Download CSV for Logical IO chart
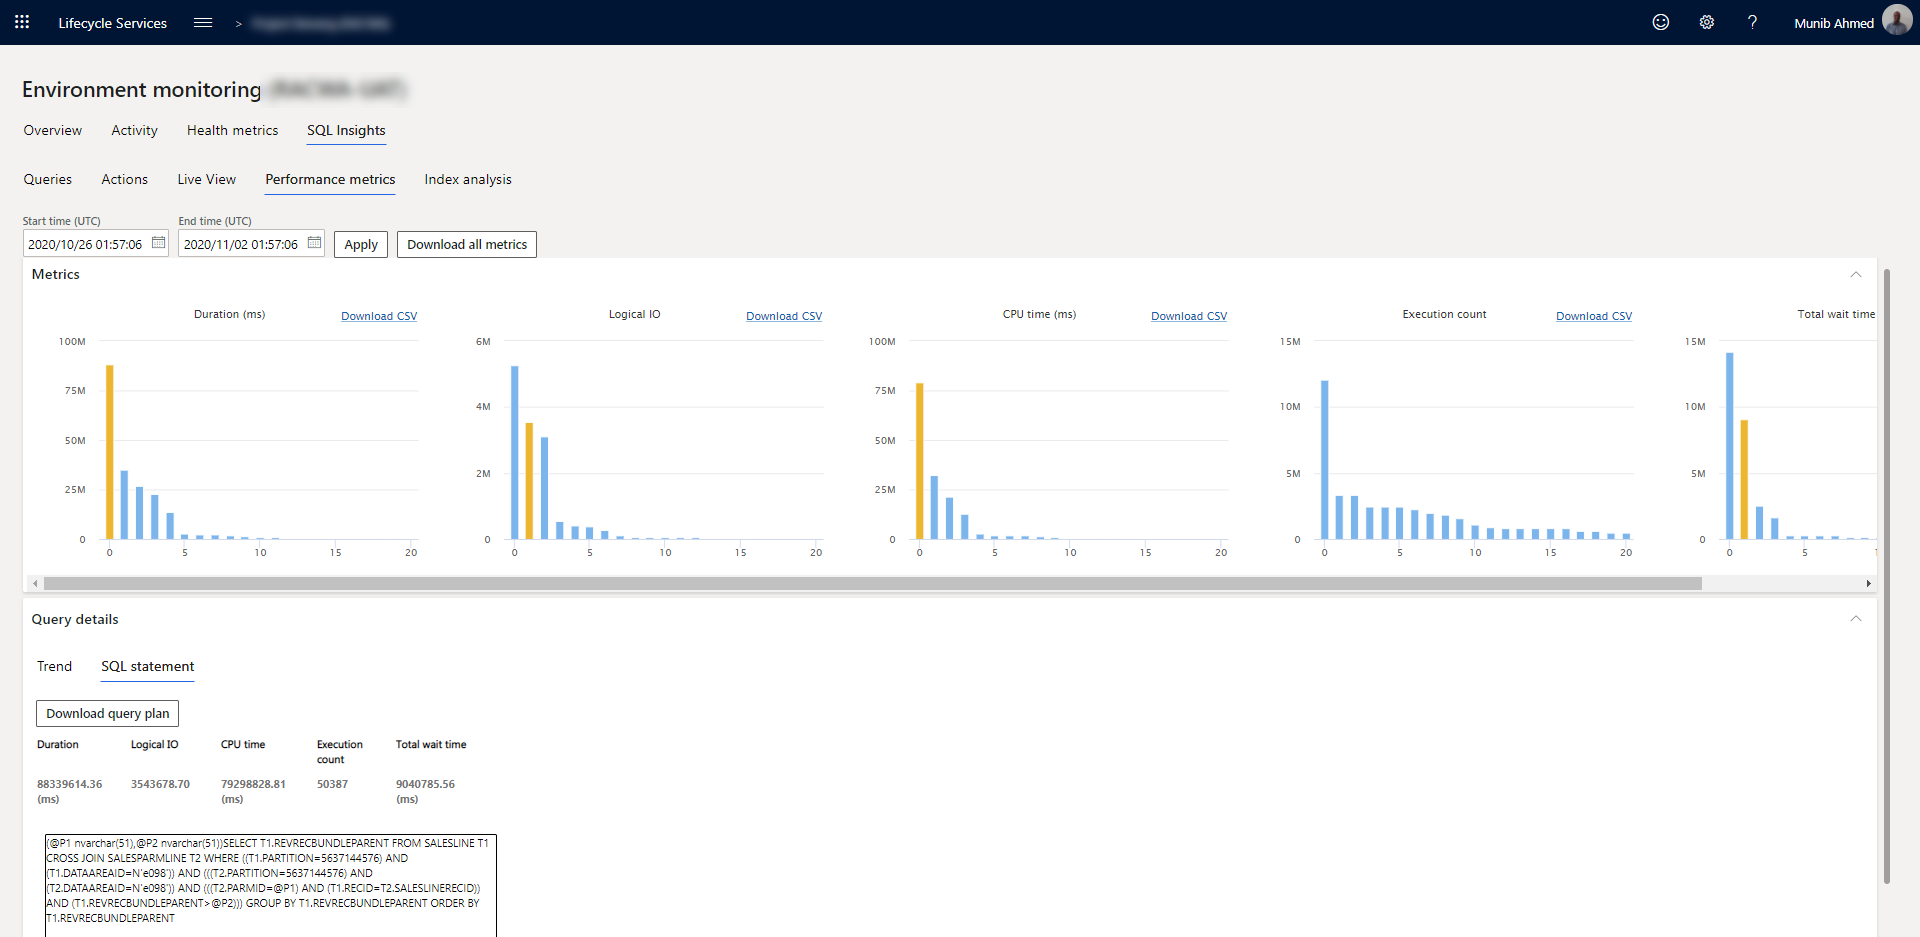 tap(784, 316)
